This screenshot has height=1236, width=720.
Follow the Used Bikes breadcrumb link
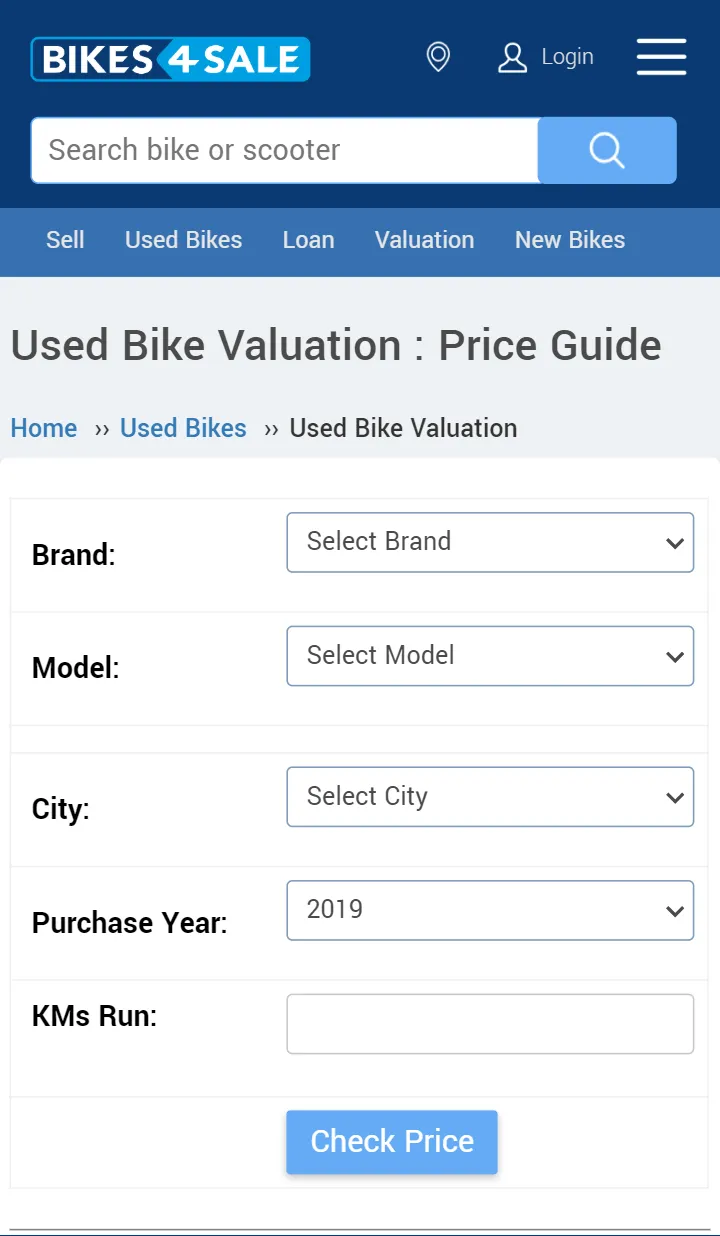(183, 428)
